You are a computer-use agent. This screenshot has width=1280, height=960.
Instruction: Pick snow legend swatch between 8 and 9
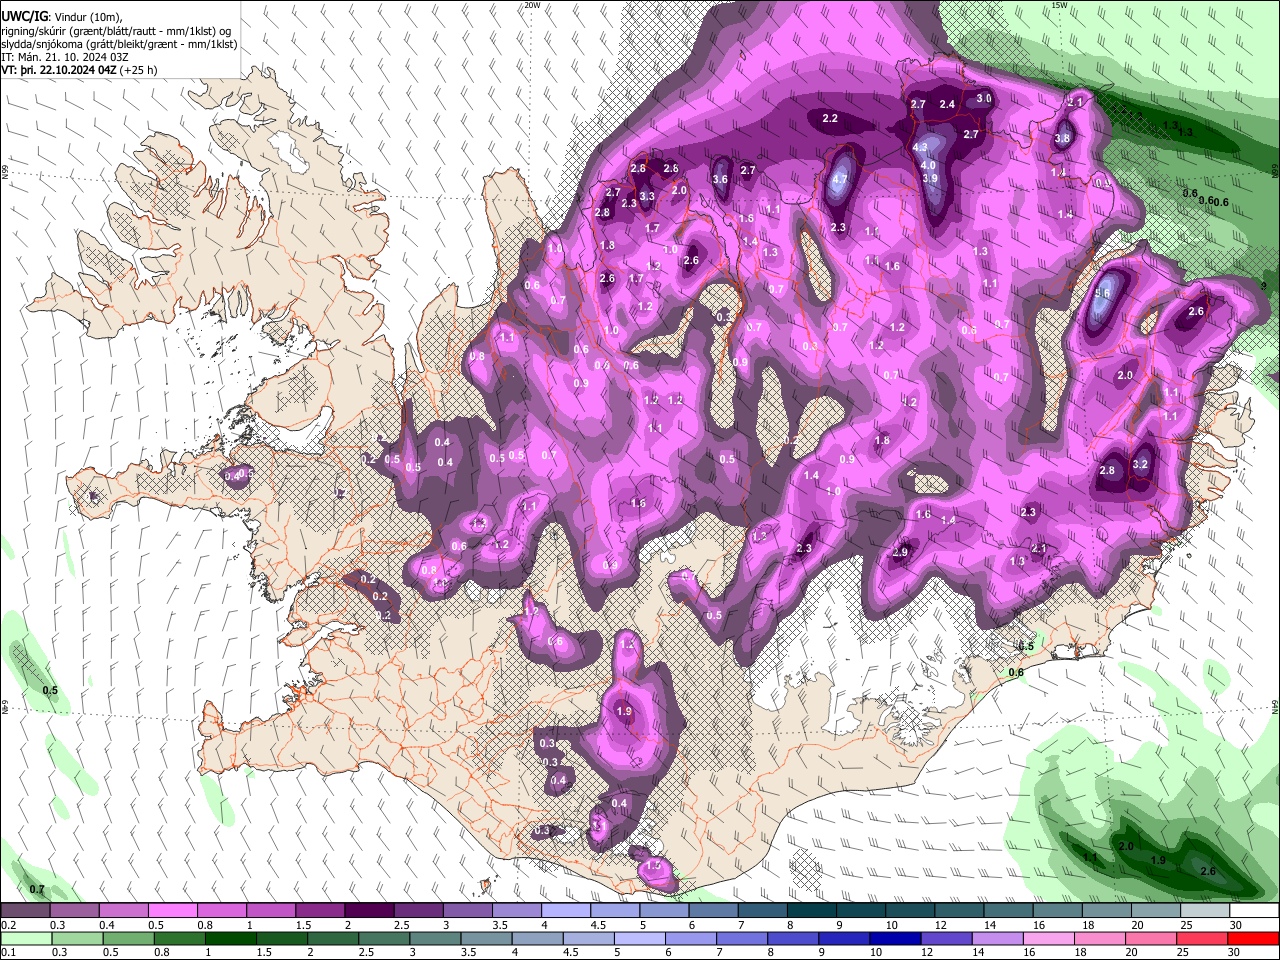811,911
